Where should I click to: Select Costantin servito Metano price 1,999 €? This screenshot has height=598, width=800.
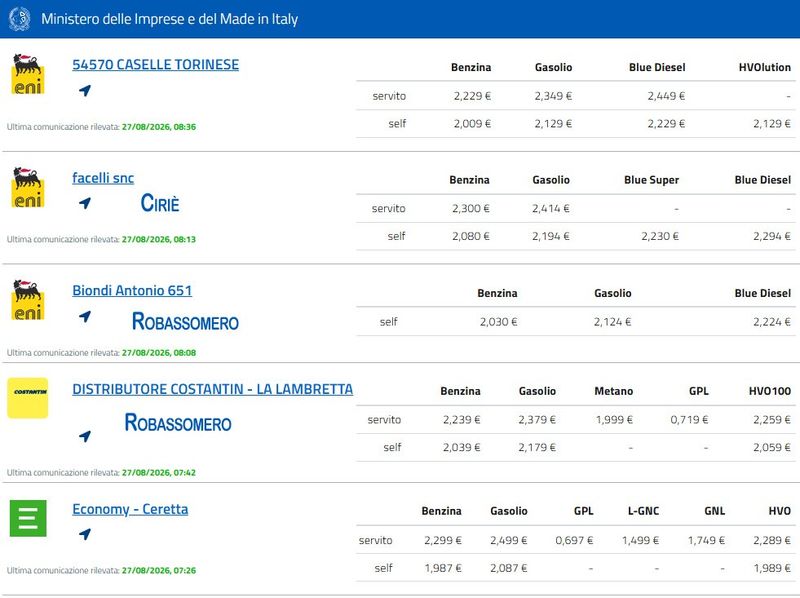coord(614,420)
